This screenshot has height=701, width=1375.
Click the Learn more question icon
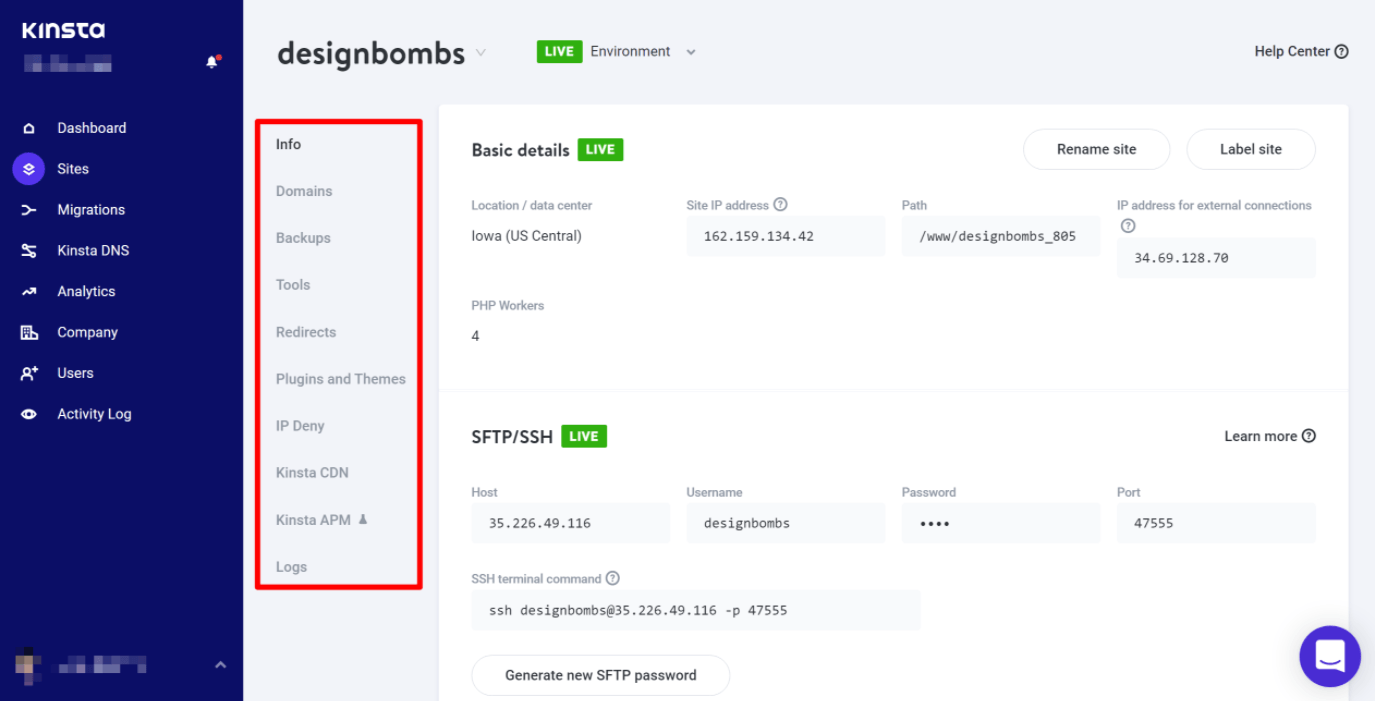coord(1309,436)
